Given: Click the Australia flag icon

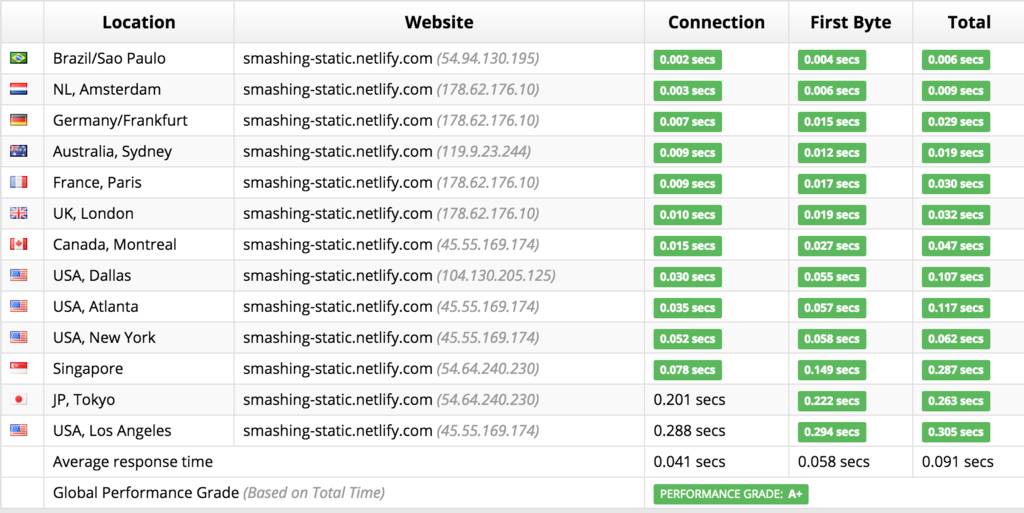Looking at the screenshot, I should 19,151.
